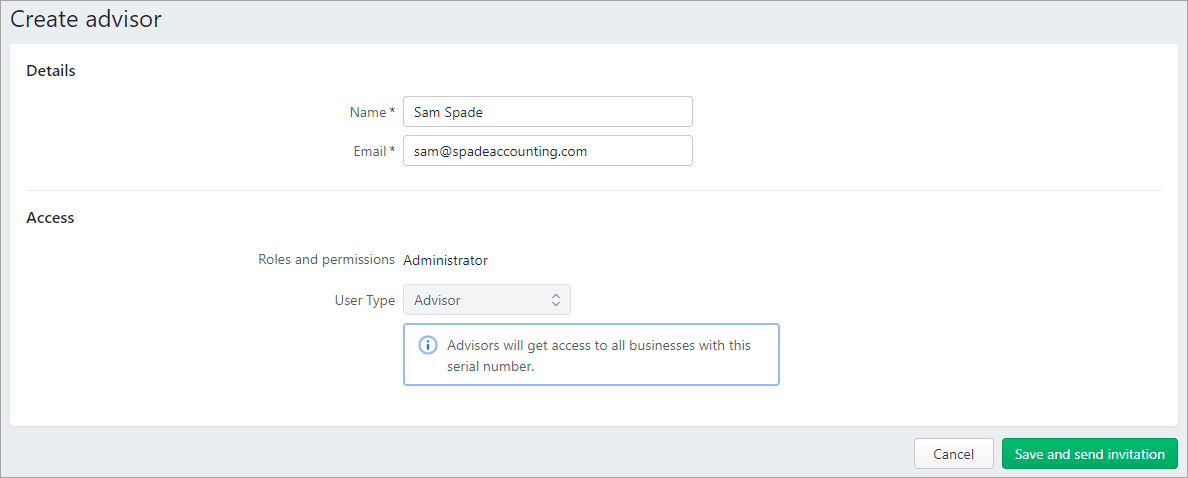Click Save and send invitation
1188x478 pixels.
[x=1090, y=454]
